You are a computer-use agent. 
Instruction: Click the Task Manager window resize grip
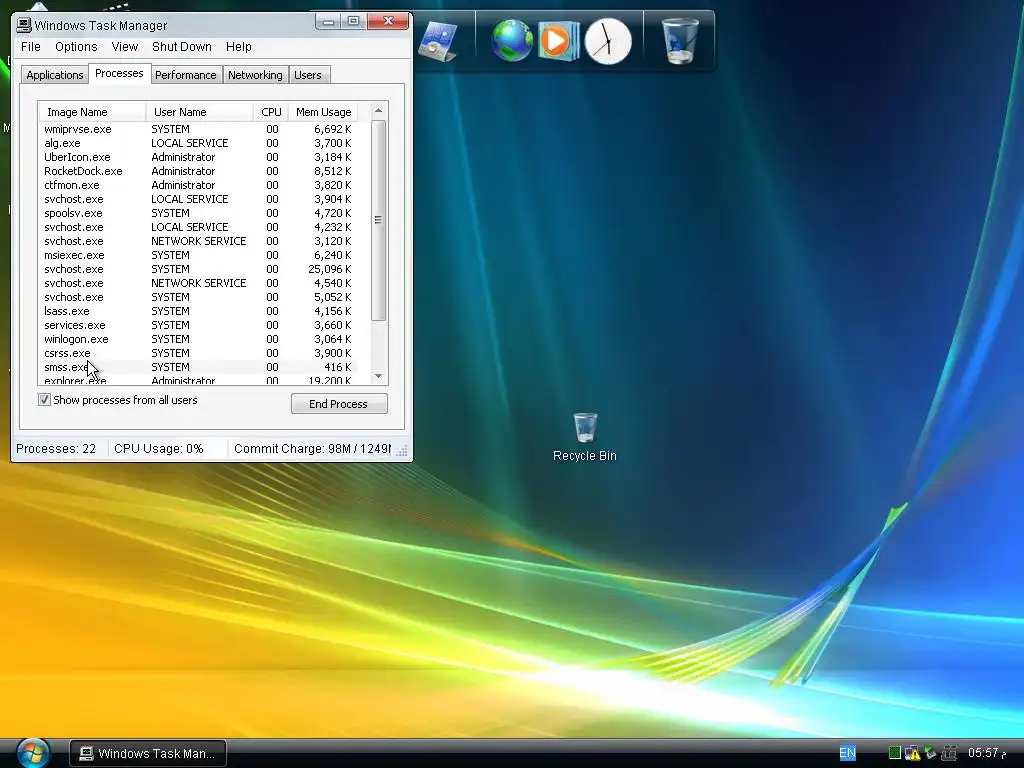402,451
